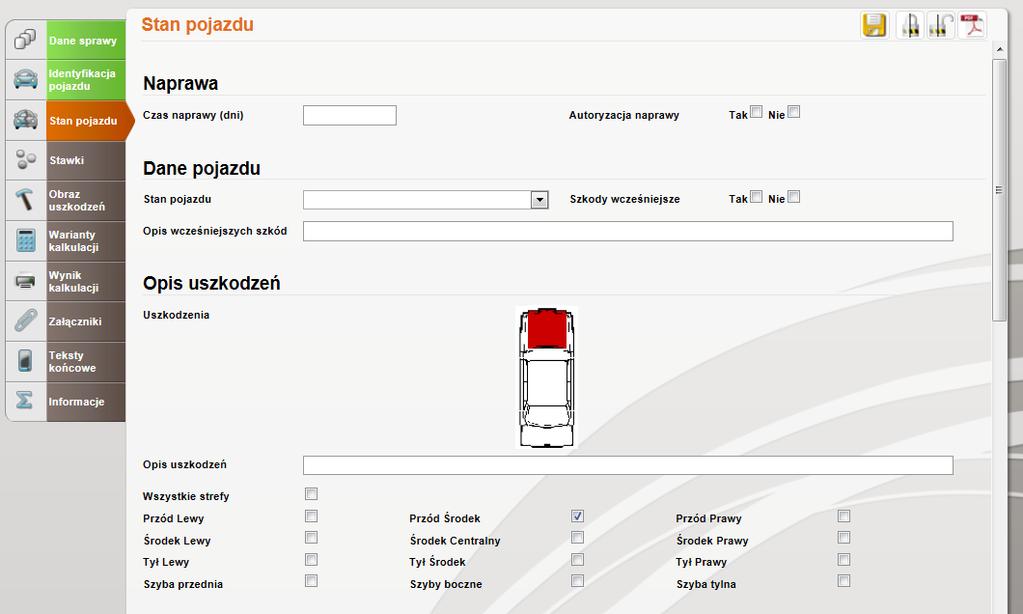1023x614 pixels.
Task: Check Nie for Autoryzacja naprawy
Action: coord(793,112)
